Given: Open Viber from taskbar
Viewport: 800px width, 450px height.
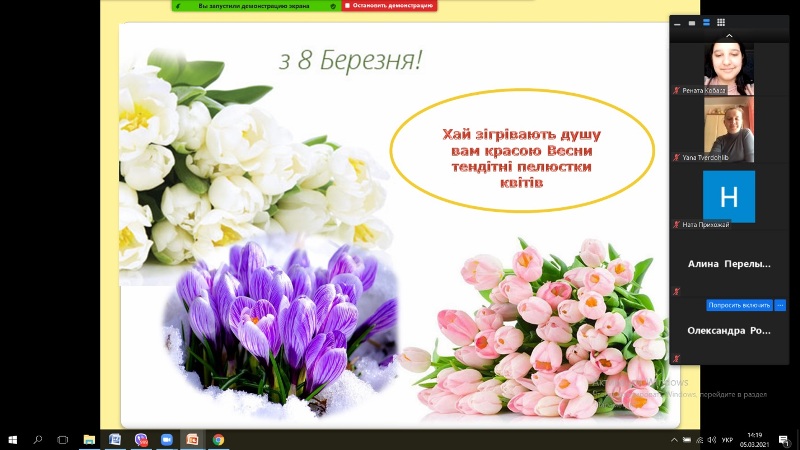Looking at the screenshot, I should click(141, 440).
